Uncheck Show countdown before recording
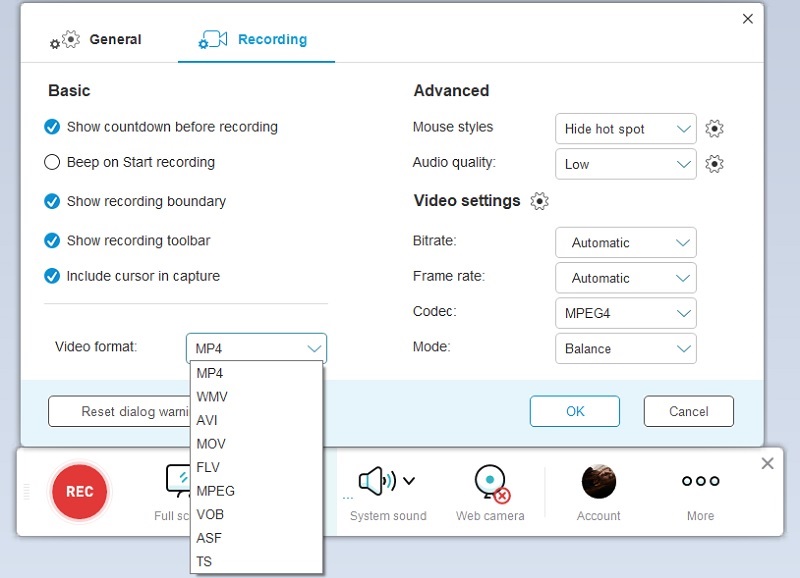The height and width of the screenshot is (578, 800). point(52,127)
